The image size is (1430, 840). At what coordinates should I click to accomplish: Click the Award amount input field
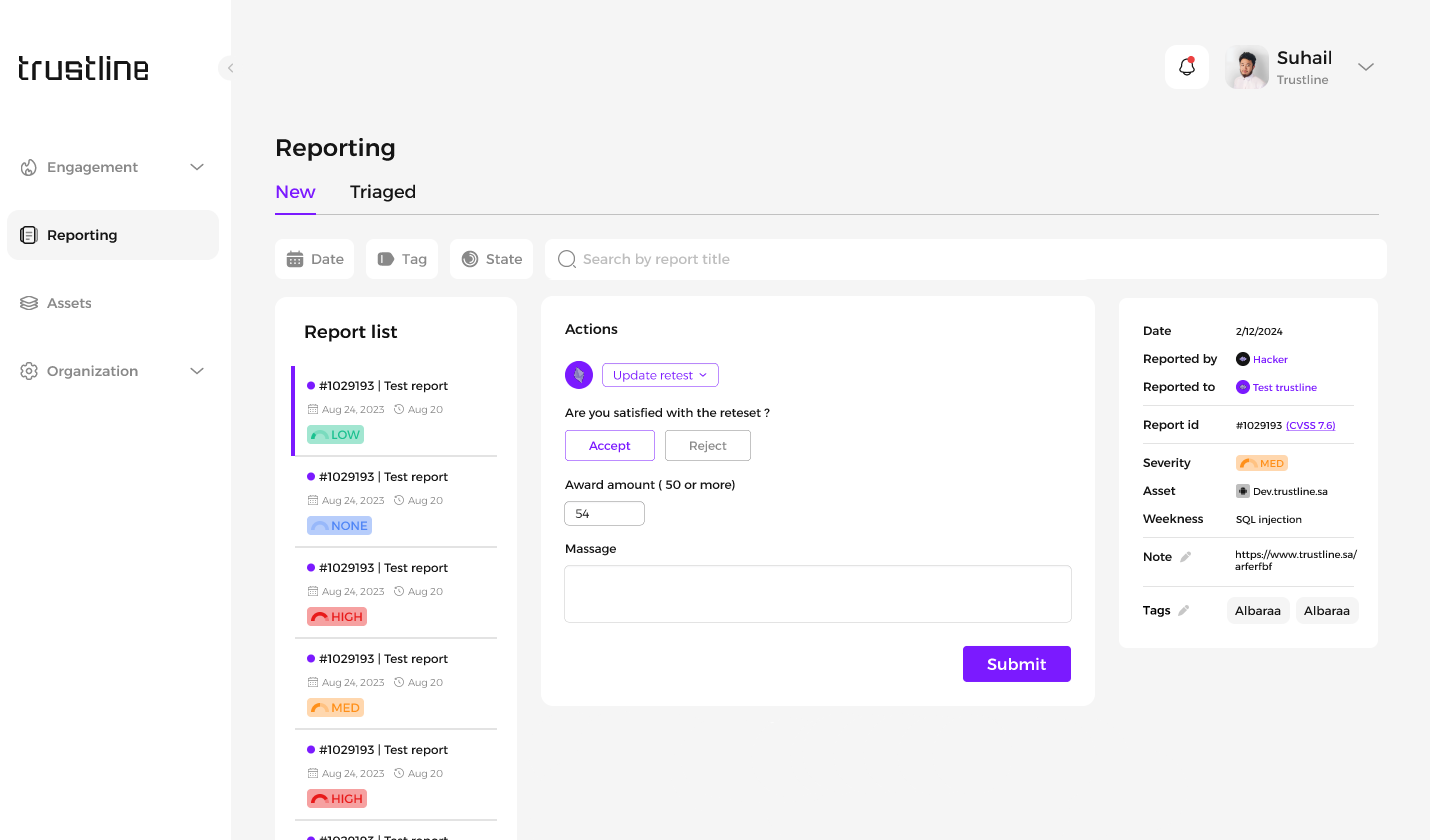pyautogui.click(x=604, y=514)
